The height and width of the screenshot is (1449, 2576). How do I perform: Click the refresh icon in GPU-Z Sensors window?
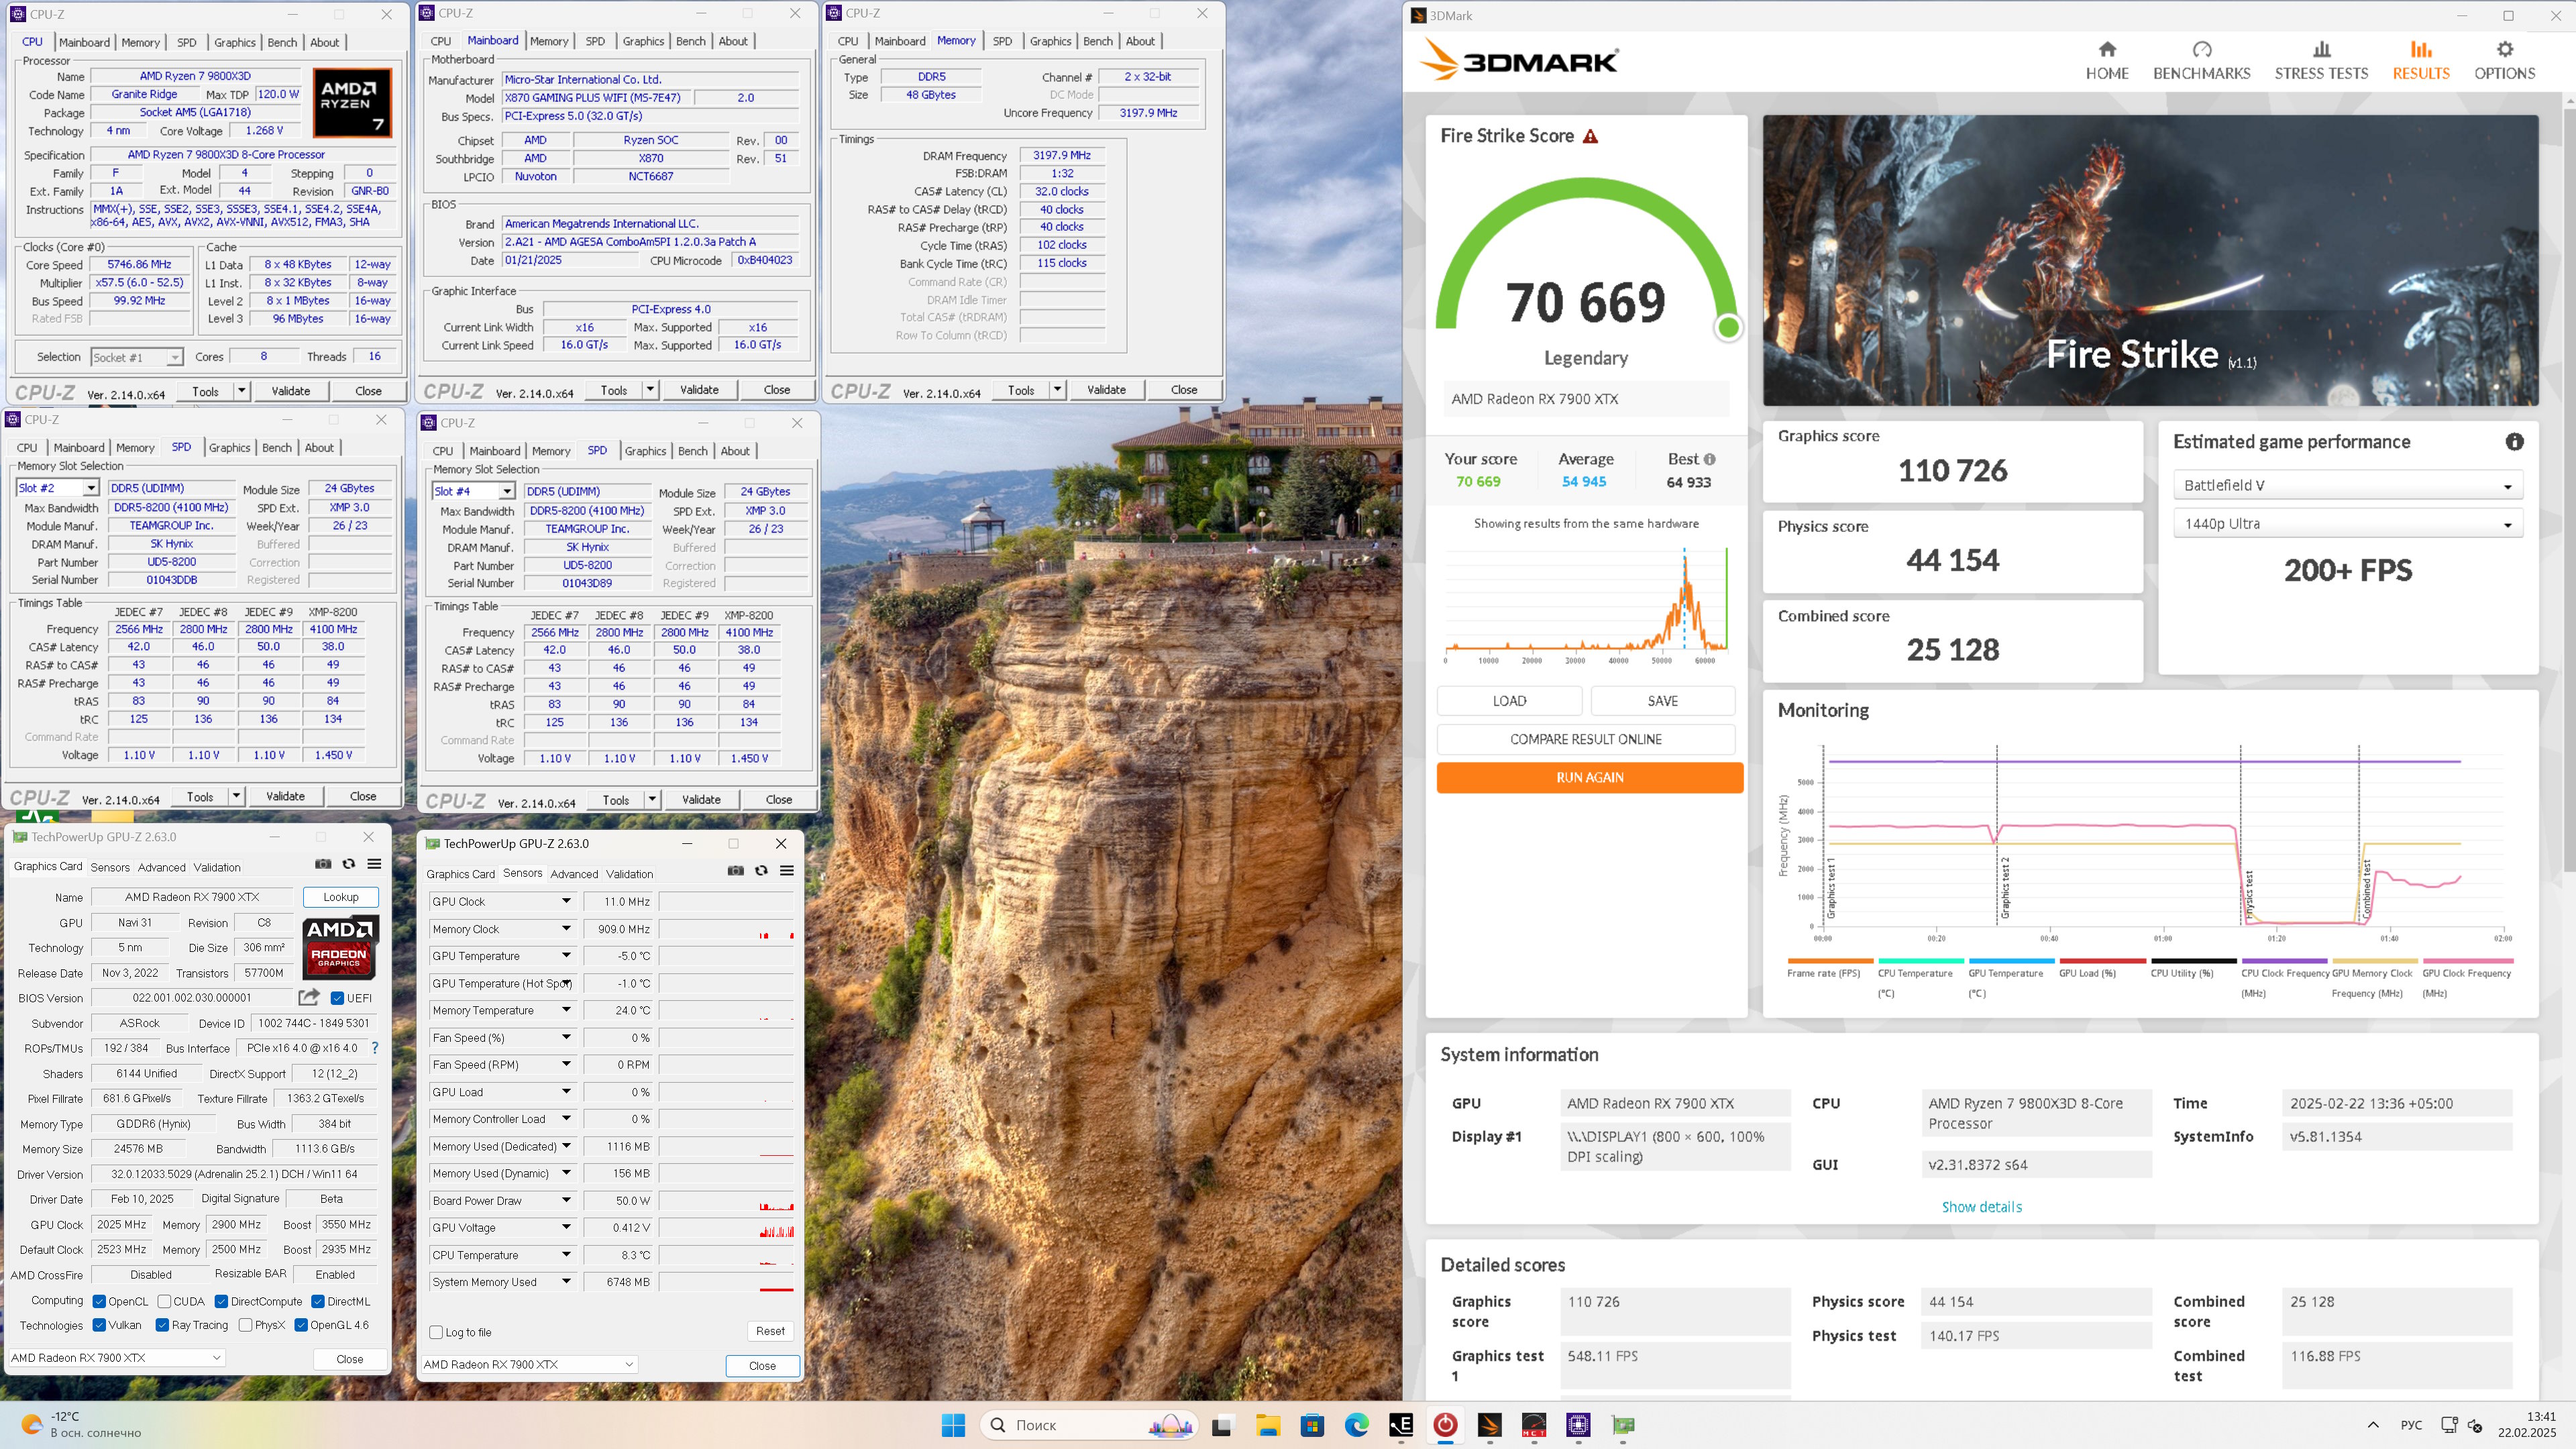pos(761,871)
